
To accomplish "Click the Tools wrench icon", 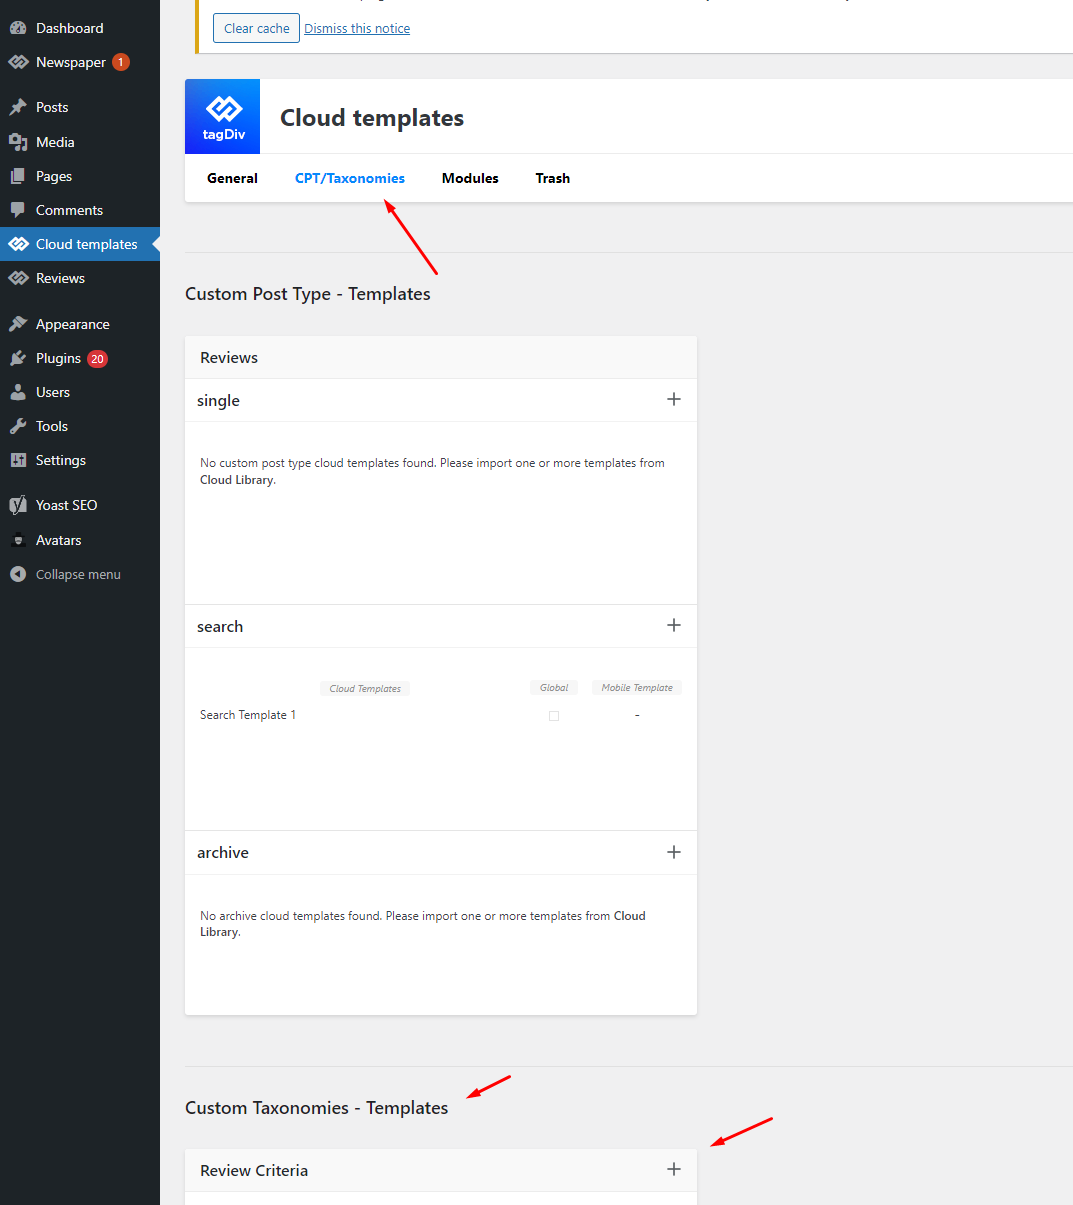I will 18,426.
